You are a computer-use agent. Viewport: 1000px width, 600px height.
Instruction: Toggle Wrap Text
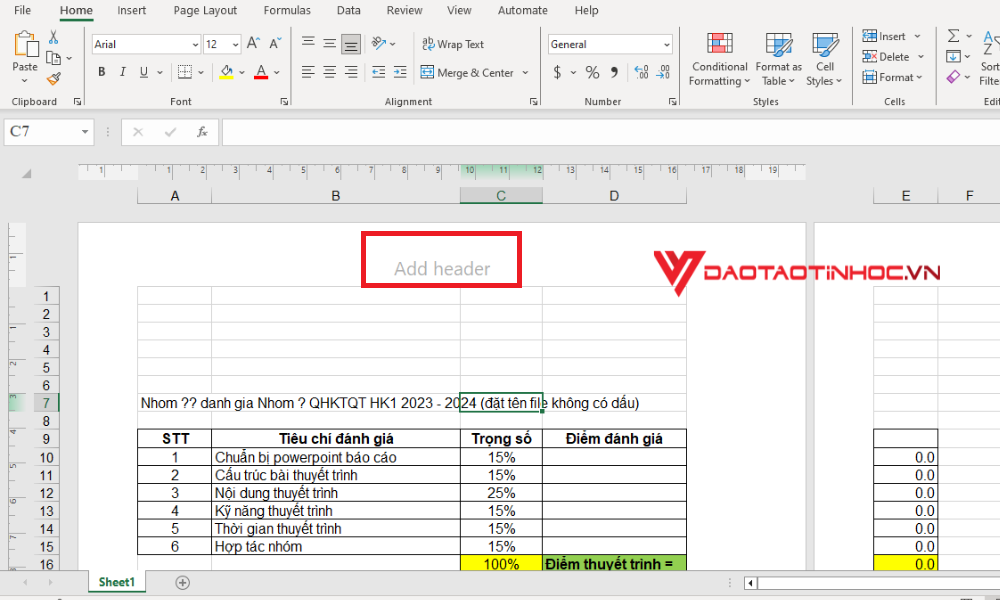(x=453, y=44)
